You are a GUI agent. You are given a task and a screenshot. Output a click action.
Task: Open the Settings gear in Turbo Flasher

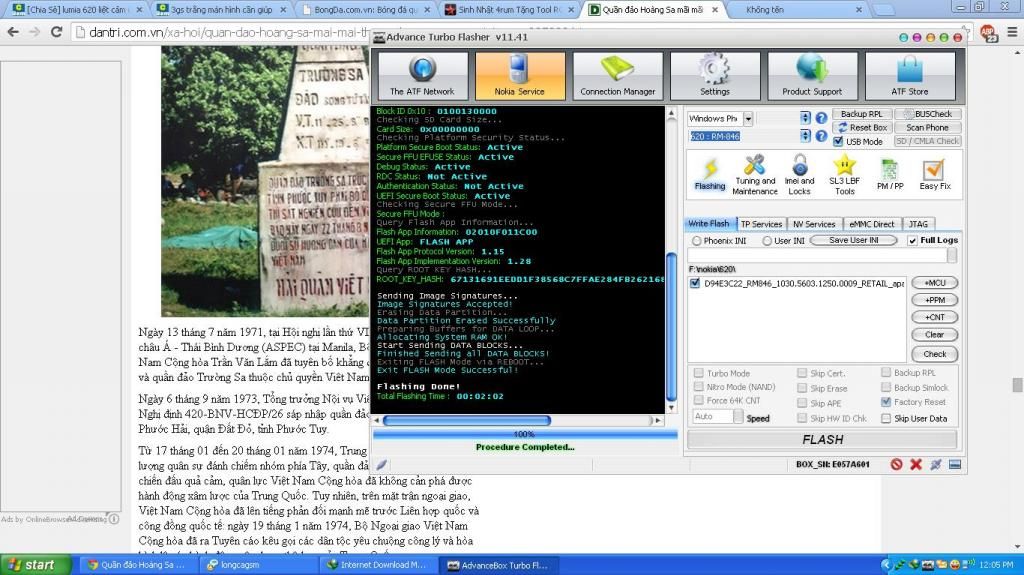pos(715,76)
